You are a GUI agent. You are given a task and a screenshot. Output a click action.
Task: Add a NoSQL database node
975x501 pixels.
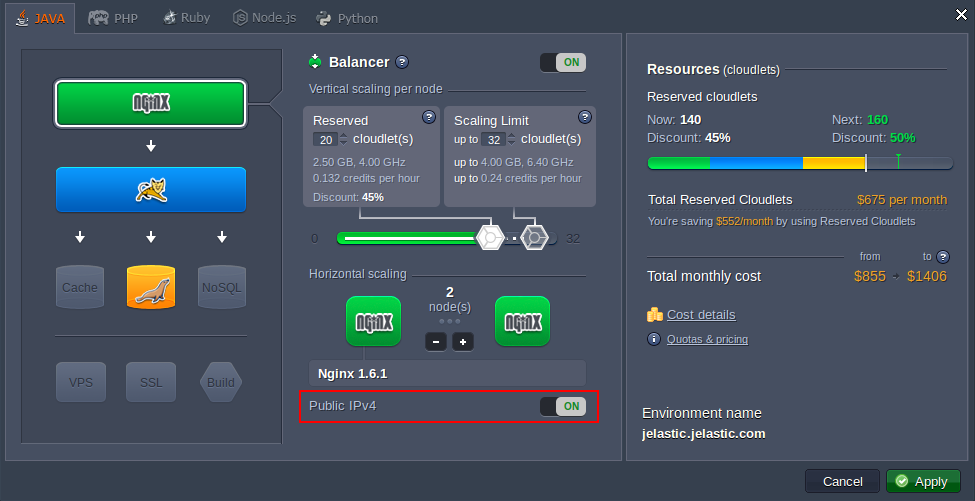[x=221, y=287]
